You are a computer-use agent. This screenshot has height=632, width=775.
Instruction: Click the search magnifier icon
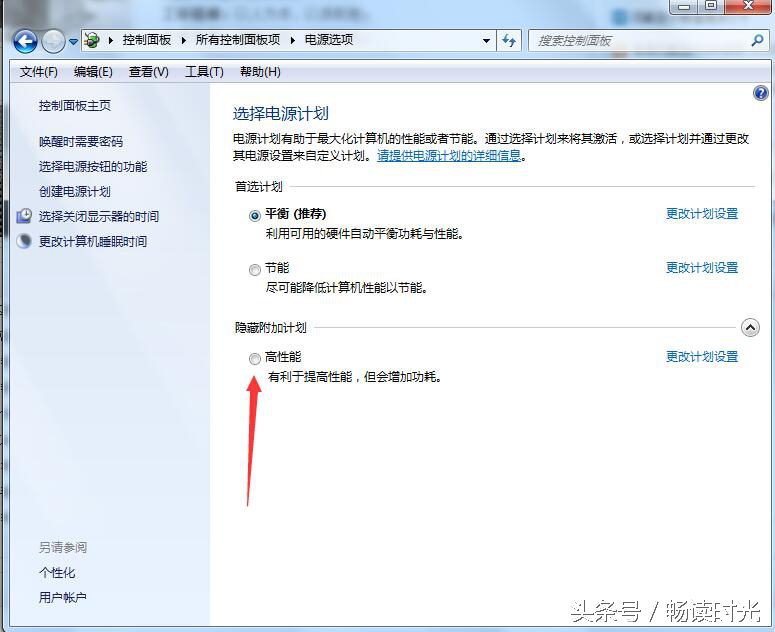pyautogui.click(x=757, y=41)
